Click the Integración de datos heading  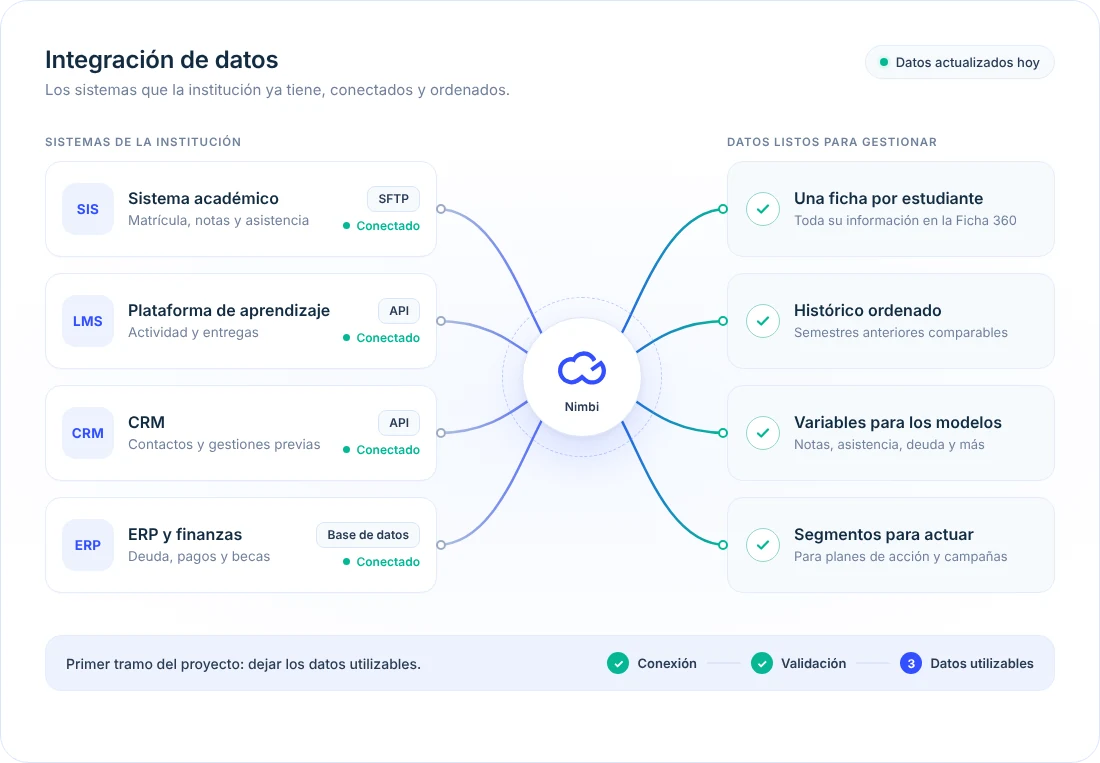[162, 60]
